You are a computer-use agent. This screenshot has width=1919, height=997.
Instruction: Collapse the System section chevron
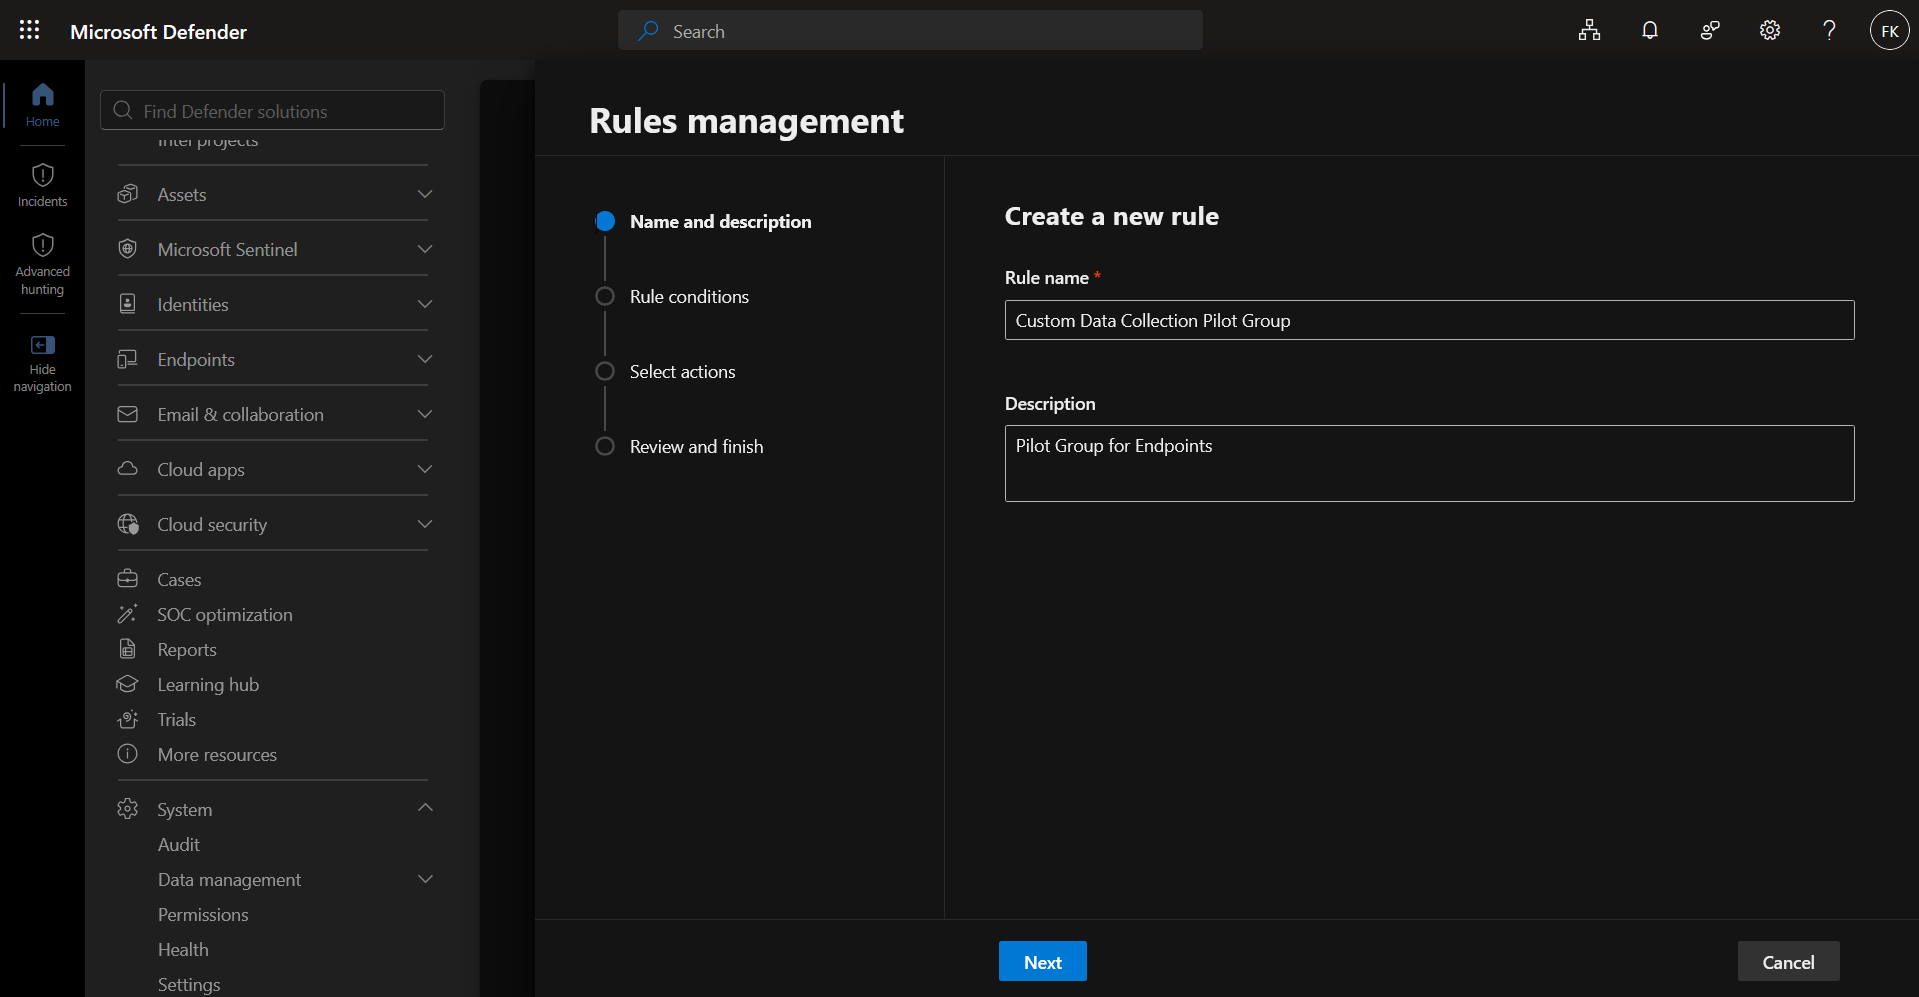tap(425, 808)
